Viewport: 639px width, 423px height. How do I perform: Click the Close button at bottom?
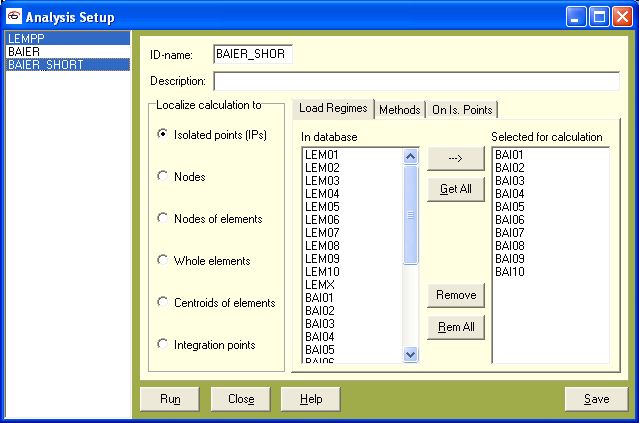point(240,399)
